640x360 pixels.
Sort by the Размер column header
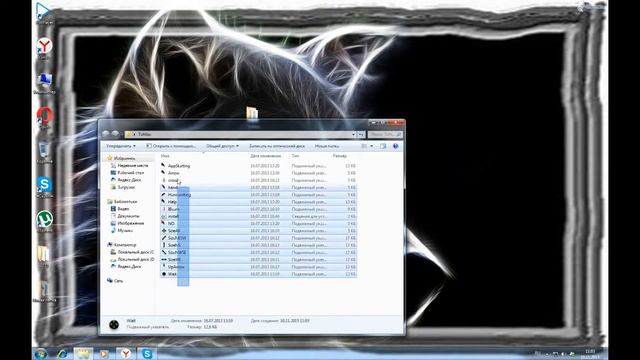[x=340, y=156]
